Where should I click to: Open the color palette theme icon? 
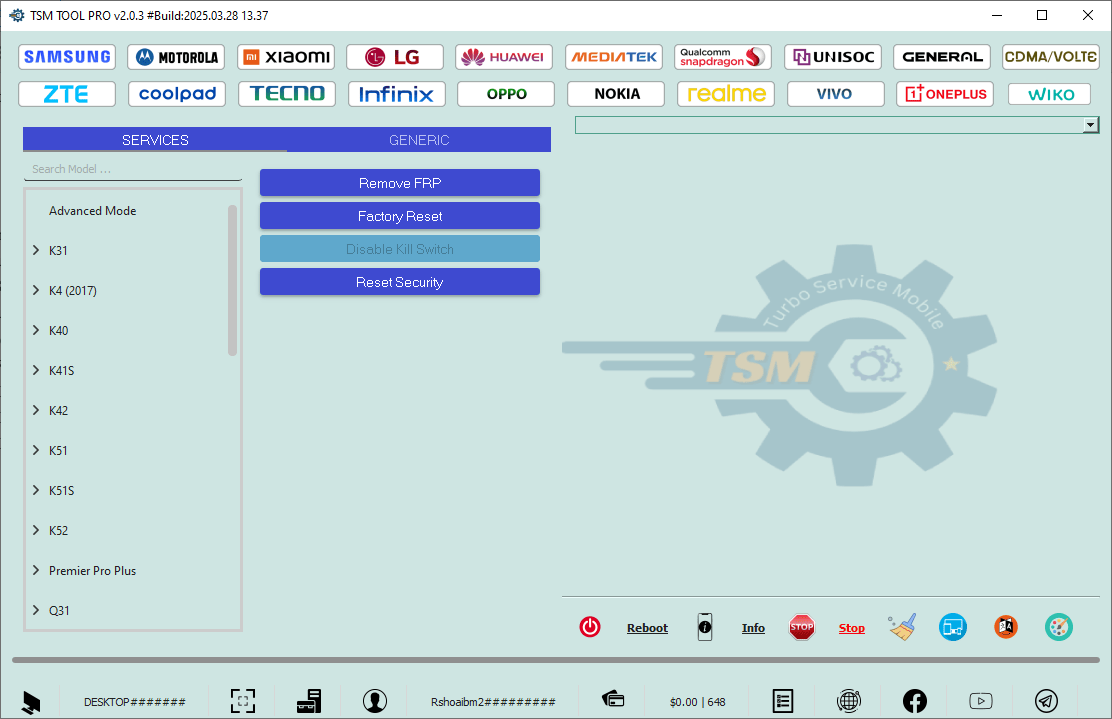[x=1059, y=627]
